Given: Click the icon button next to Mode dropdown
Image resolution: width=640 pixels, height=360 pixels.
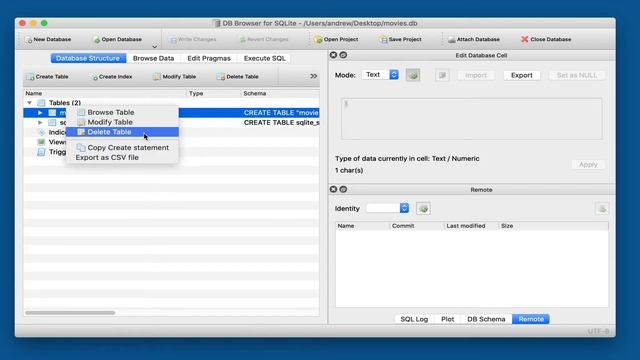Looking at the screenshot, I should (413, 75).
